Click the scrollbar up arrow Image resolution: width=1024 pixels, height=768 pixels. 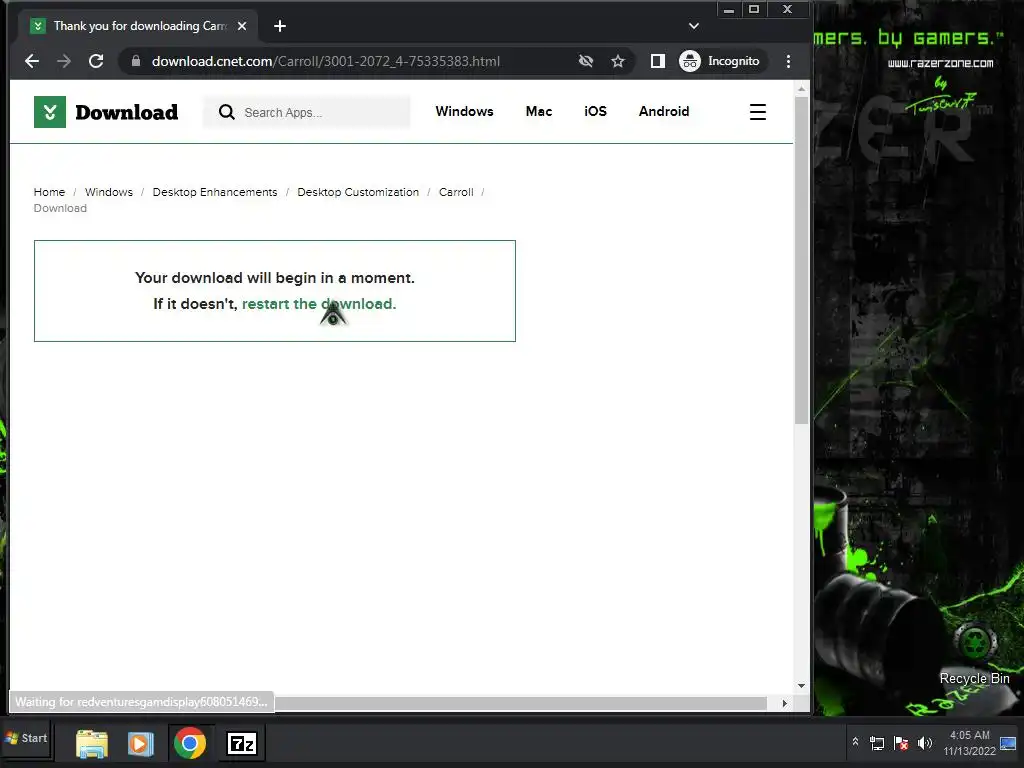(801, 88)
